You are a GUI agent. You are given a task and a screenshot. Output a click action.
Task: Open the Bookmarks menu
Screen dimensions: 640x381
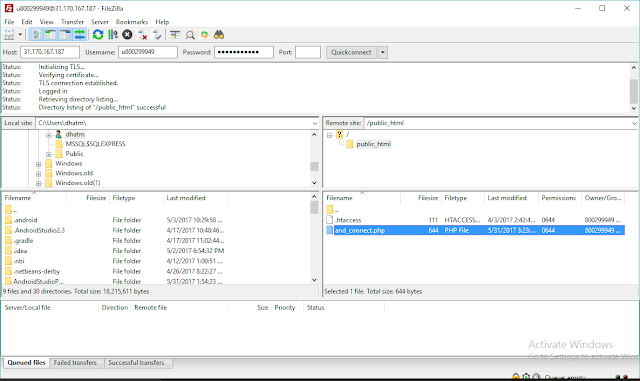coord(132,22)
